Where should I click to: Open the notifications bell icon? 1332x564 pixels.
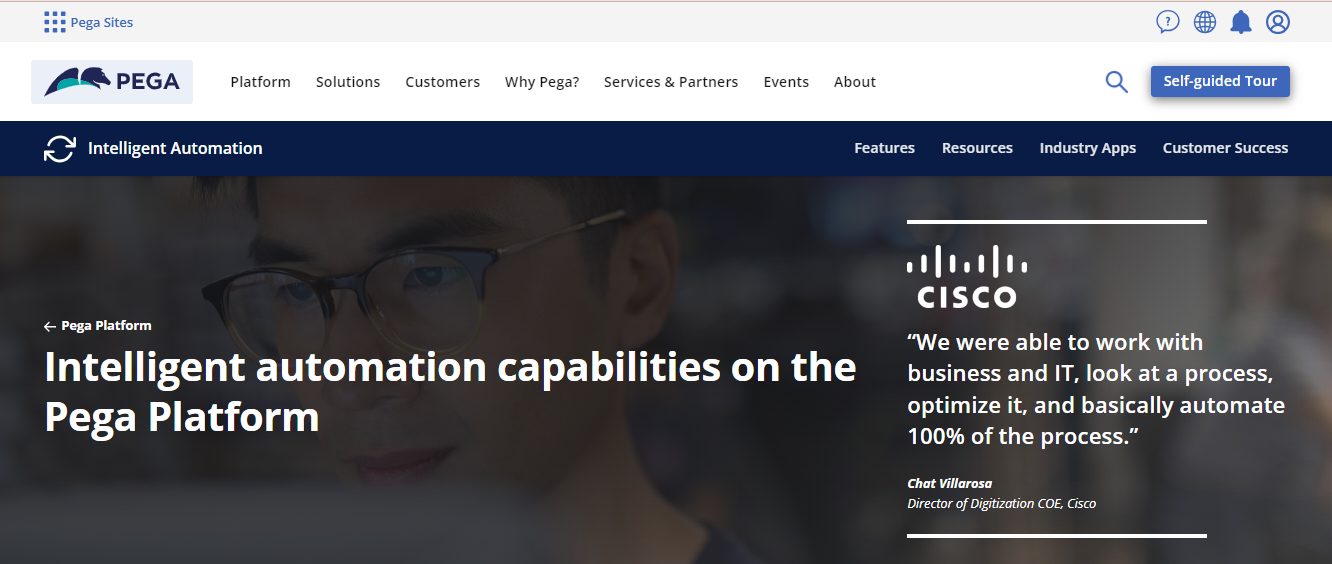coord(1241,22)
